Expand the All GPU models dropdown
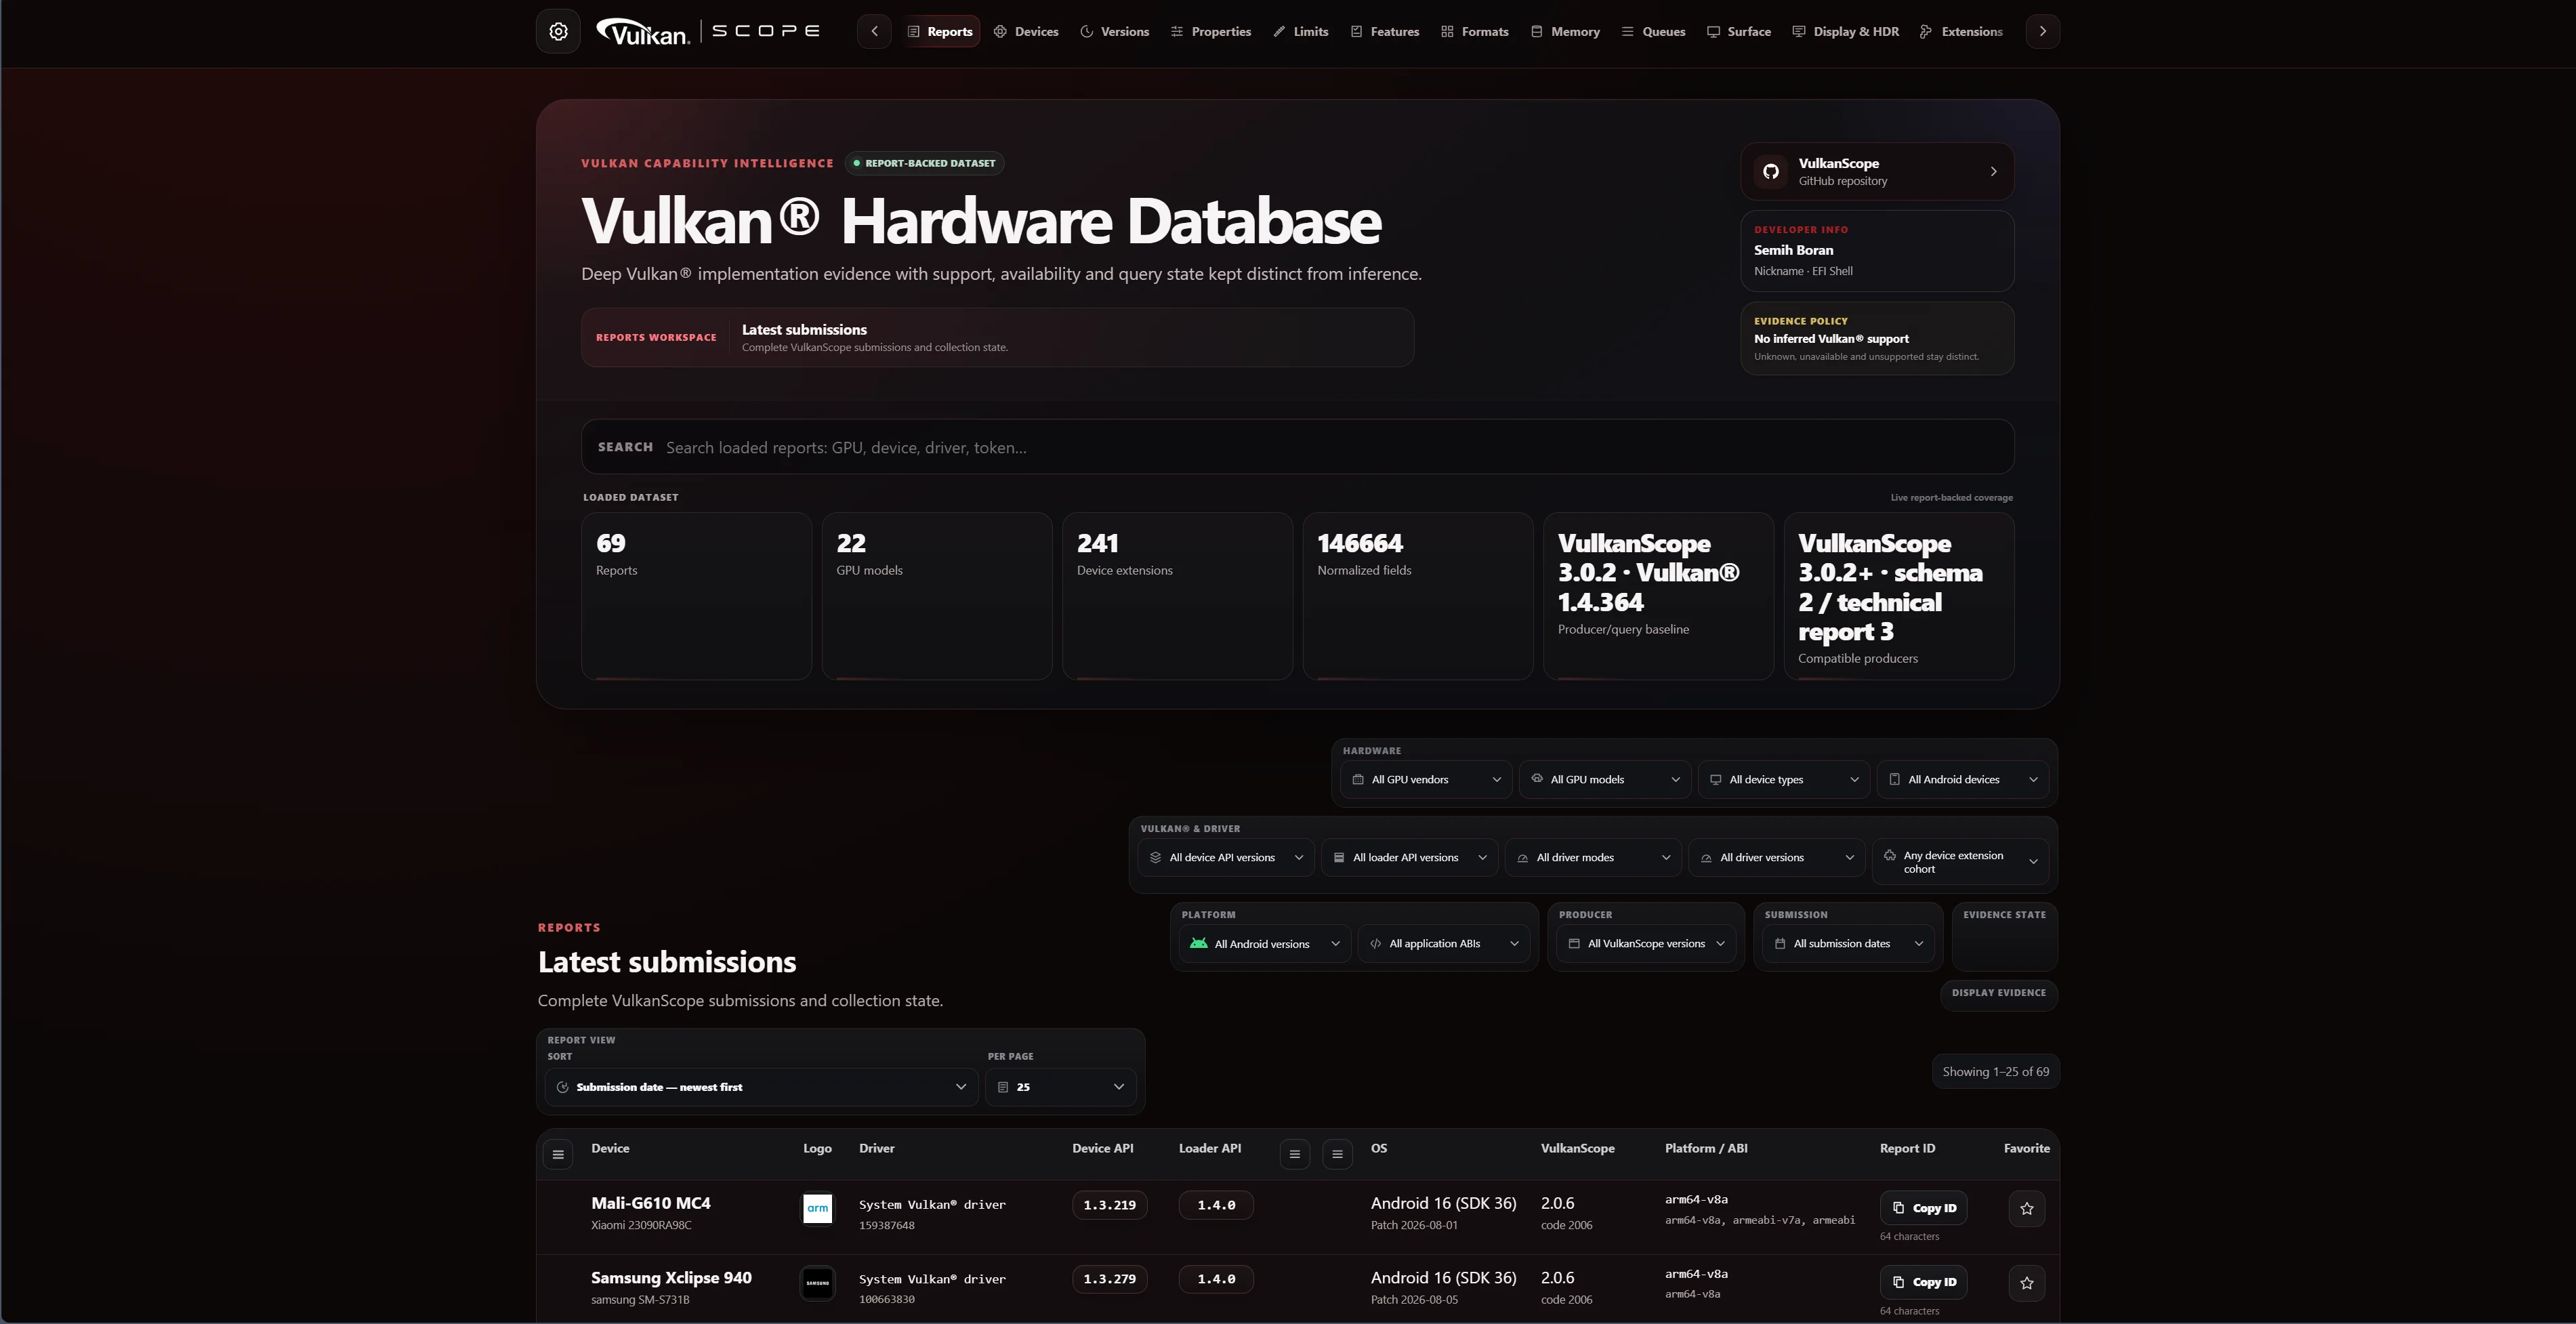The image size is (2576, 1324). tap(1605, 779)
